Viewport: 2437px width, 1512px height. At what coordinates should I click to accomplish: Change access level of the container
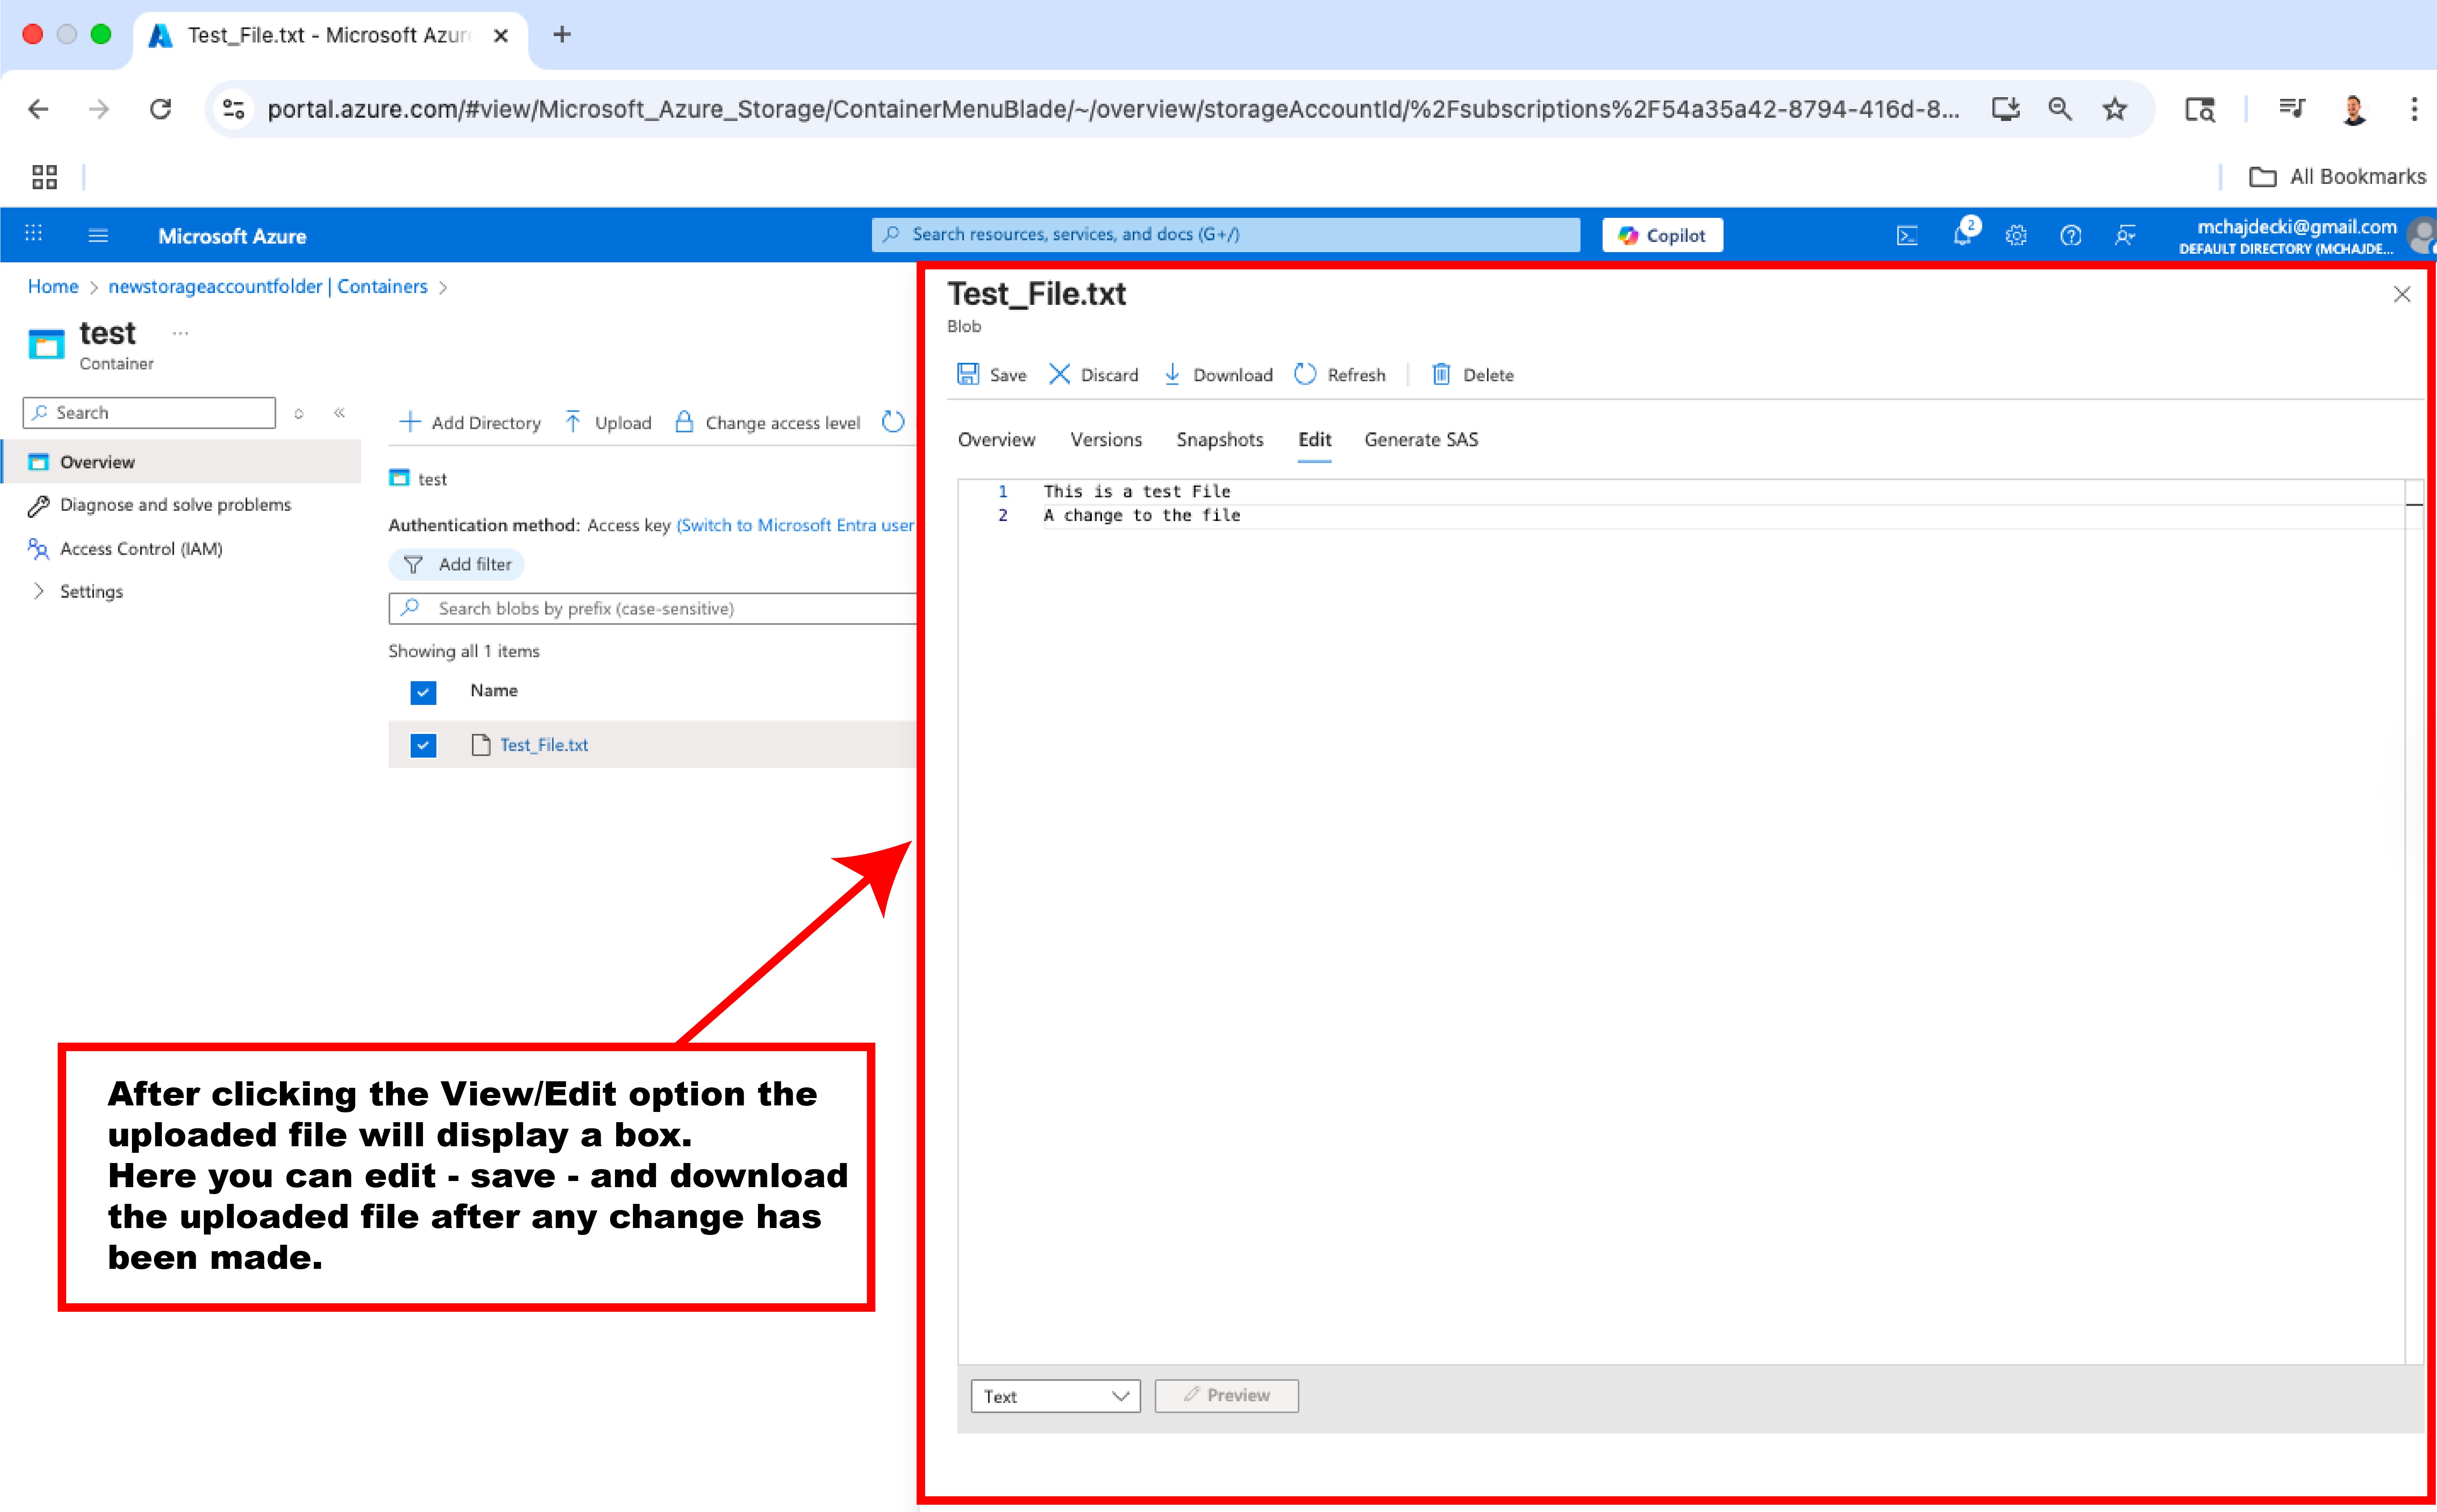coord(768,422)
